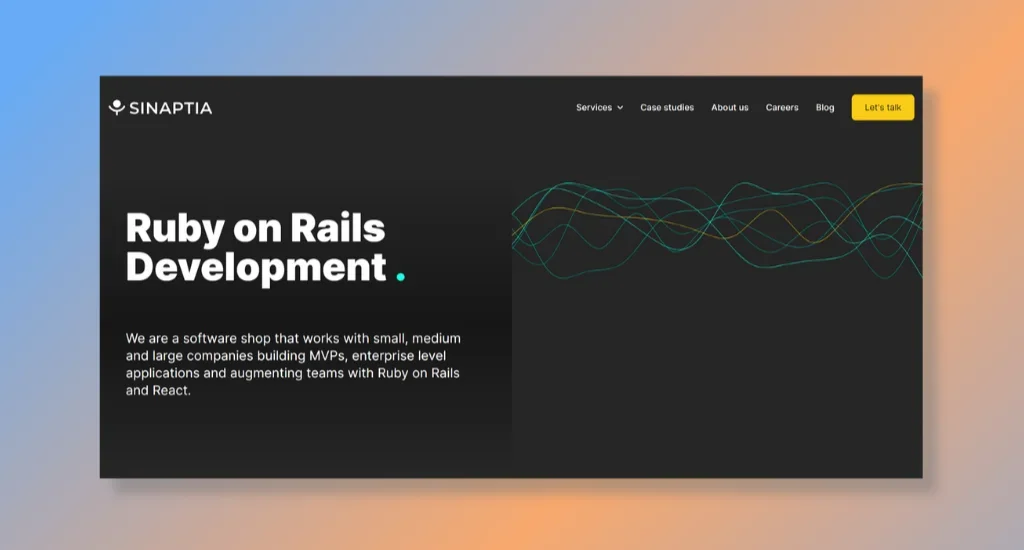This screenshot has height=550, width=1024.
Task: Open the Services menu
Action: (593, 107)
